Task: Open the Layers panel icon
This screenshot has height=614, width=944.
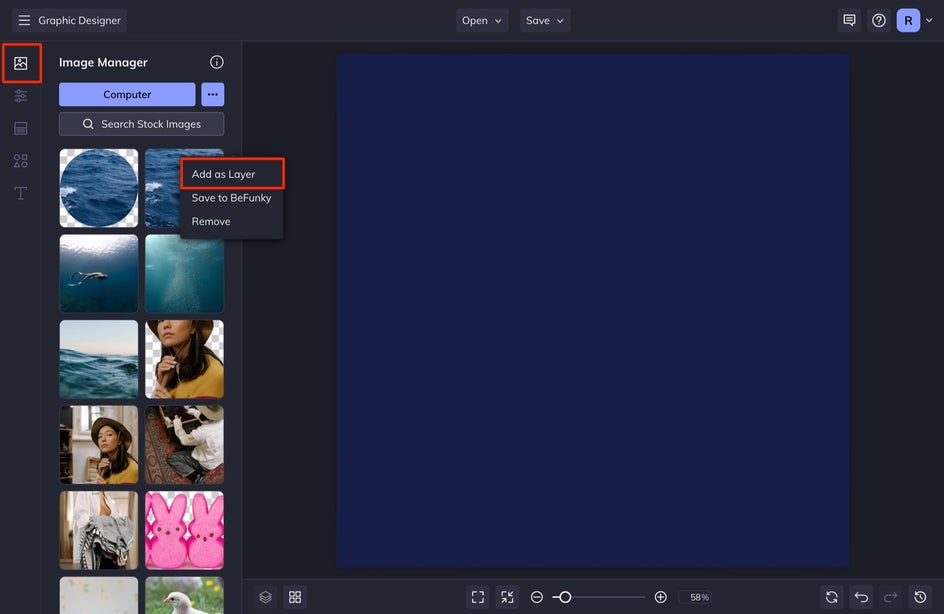Action: tap(266, 597)
